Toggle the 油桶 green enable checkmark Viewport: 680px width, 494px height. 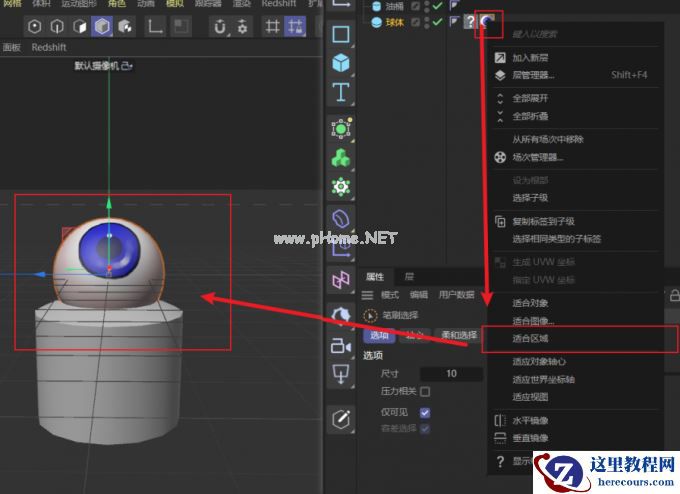pos(437,6)
